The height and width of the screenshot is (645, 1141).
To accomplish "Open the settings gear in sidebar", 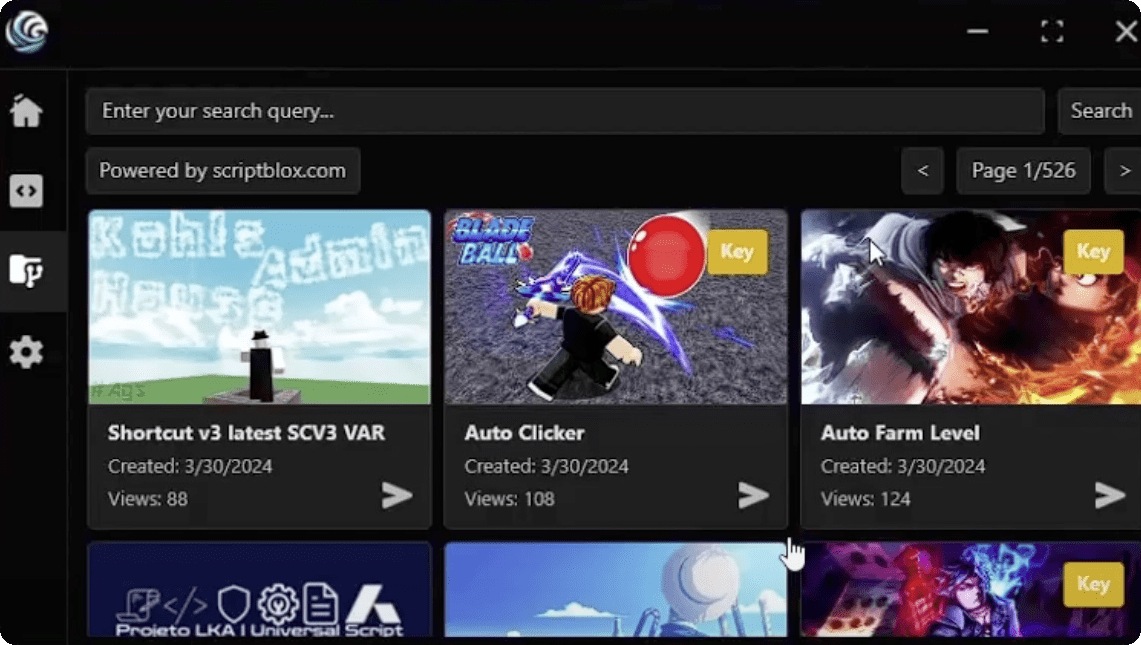I will [26, 352].
